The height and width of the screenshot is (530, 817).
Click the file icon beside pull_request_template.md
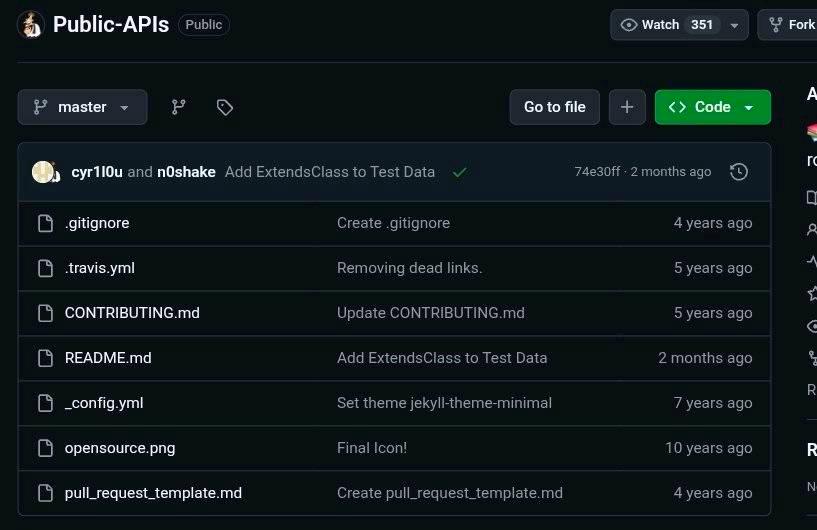[x=45, y=492]
